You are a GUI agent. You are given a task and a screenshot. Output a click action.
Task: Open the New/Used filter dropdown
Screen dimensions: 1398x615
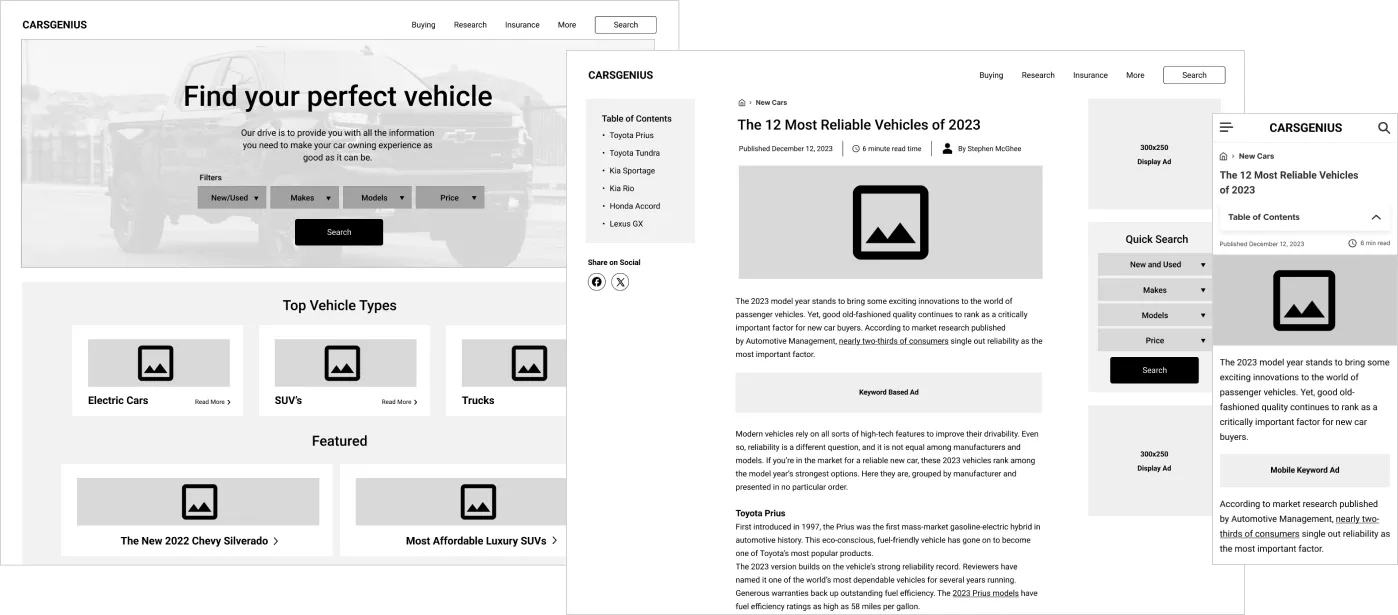232,197
